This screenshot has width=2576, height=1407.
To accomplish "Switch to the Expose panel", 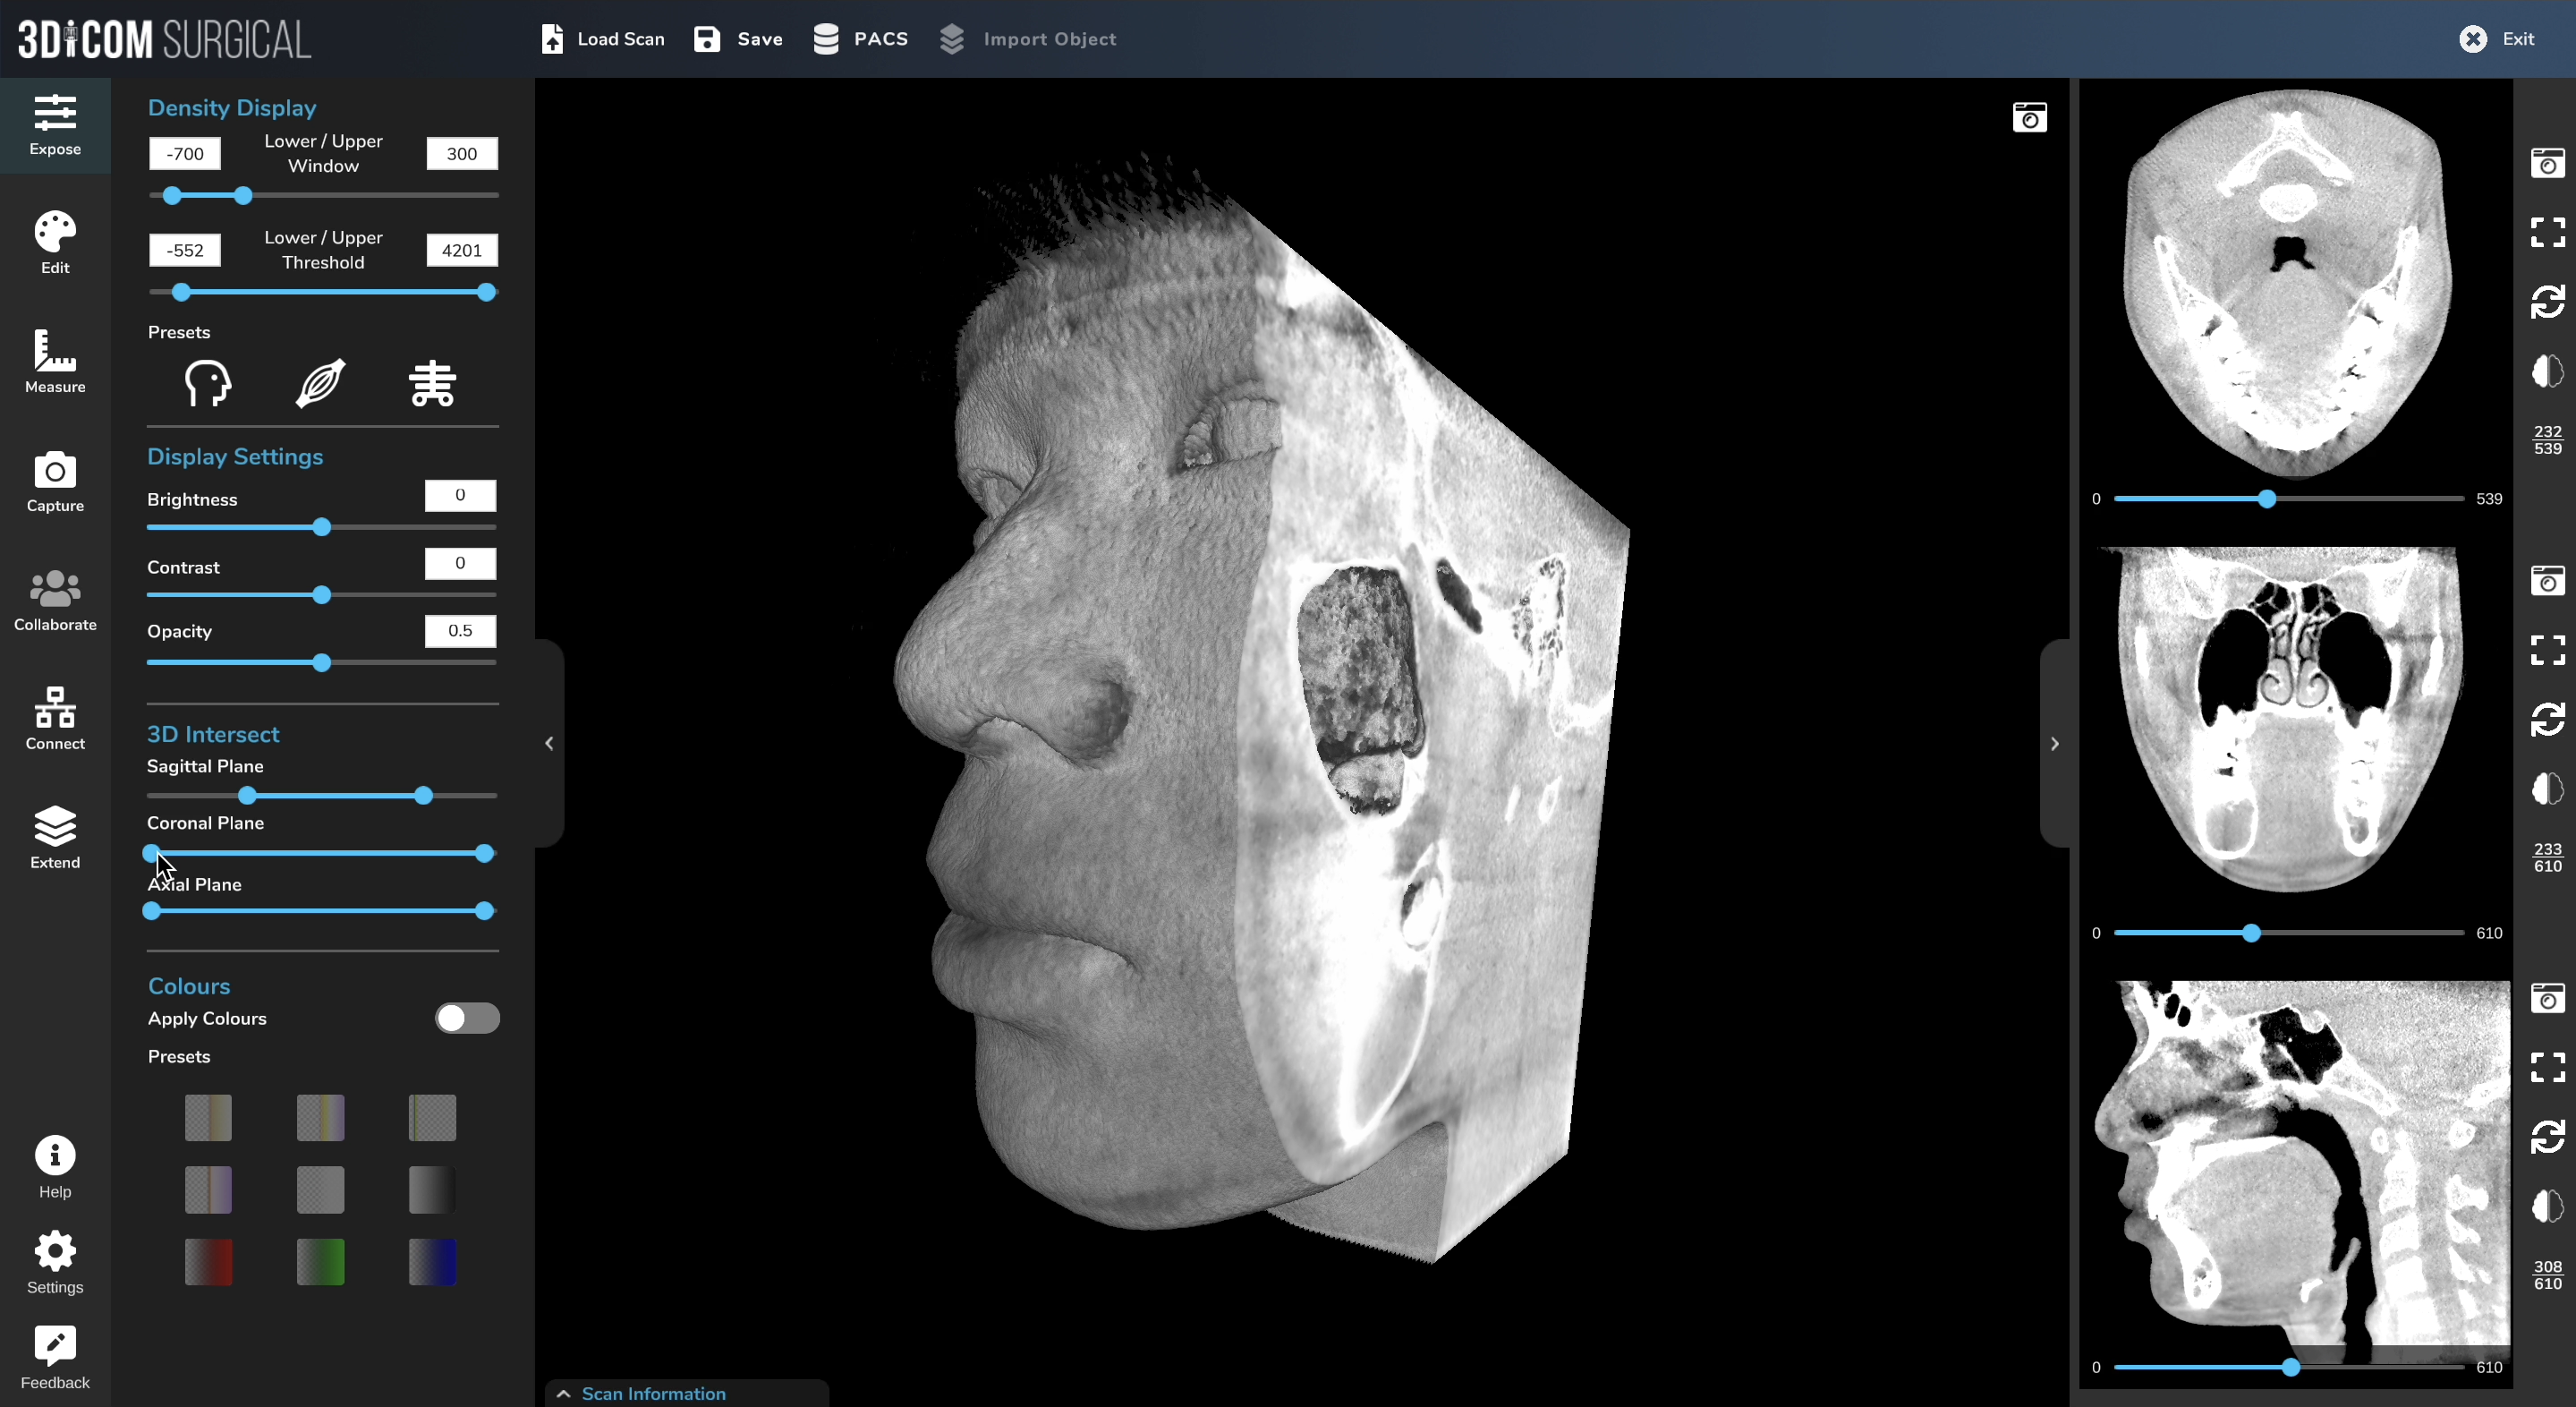I will pyautogui.click(x=54, y=124).
